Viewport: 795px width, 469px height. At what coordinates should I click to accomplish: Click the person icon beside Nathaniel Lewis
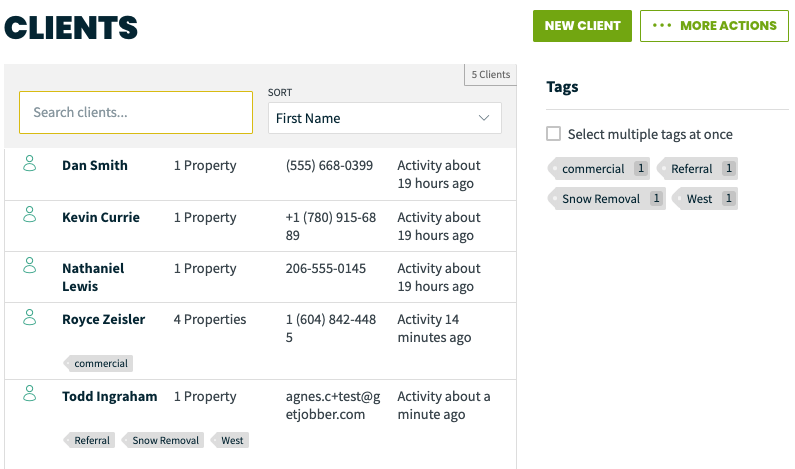[30, 266]
